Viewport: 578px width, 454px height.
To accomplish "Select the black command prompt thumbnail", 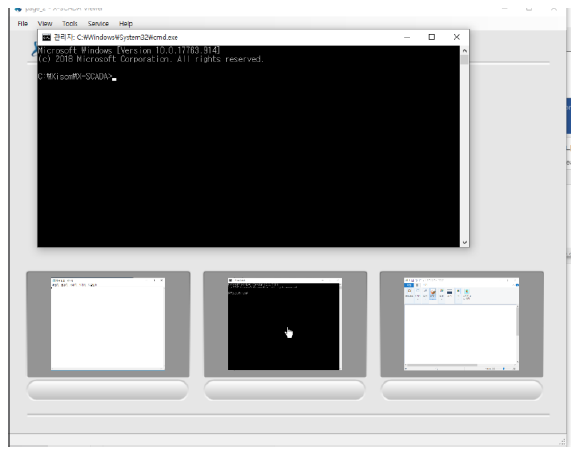I will coord(285,324).
